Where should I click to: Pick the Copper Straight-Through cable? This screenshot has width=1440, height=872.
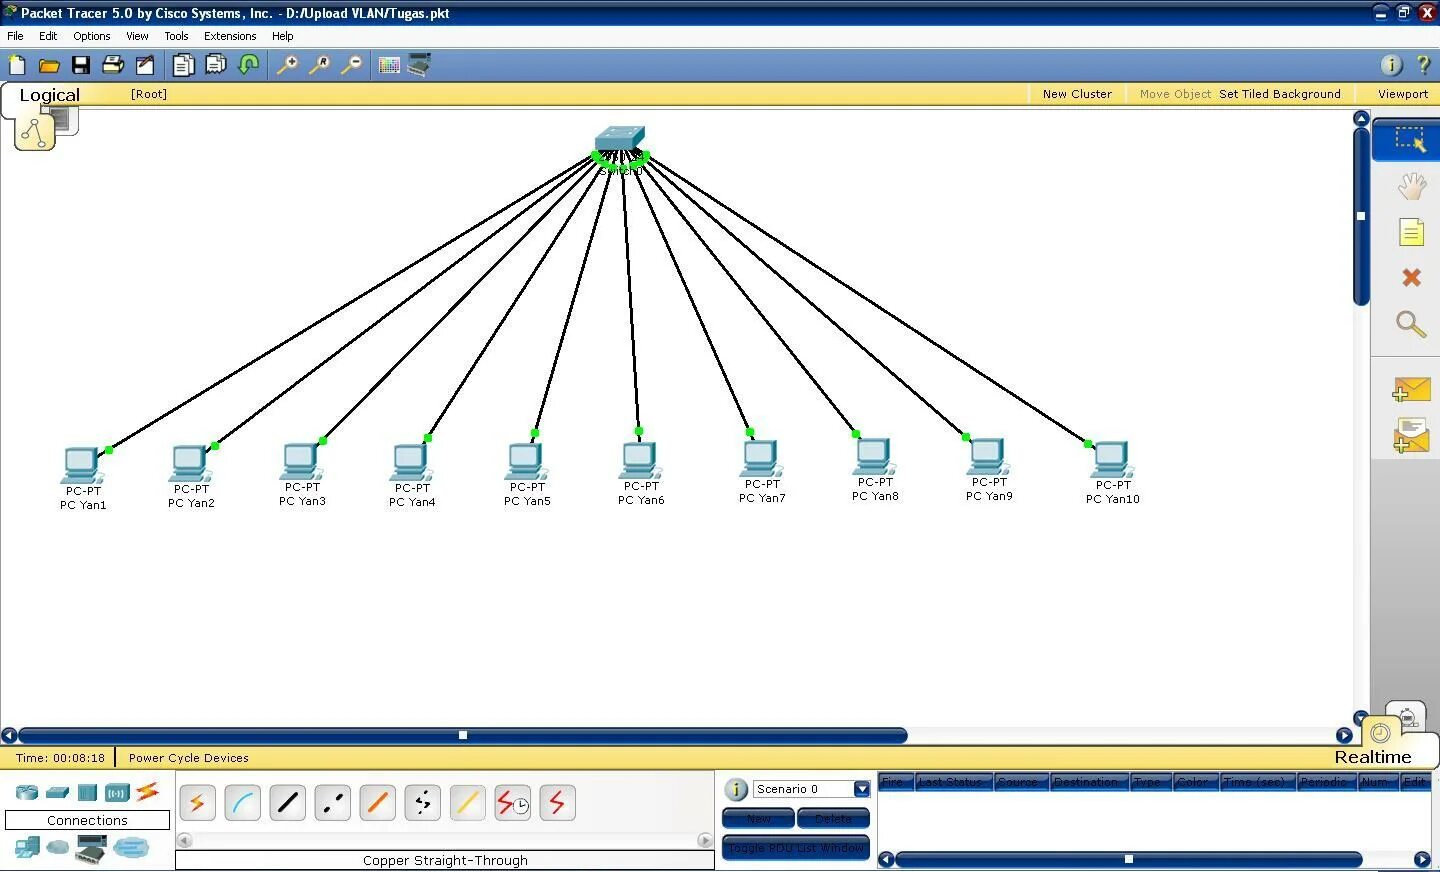coord(287,803)
